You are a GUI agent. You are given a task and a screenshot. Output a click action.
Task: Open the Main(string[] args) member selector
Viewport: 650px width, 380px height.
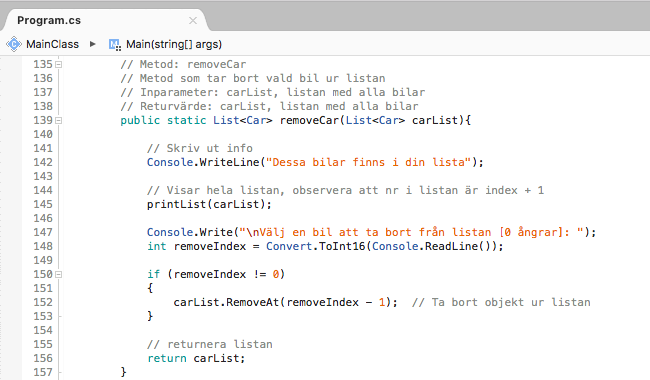pos(174,44)
